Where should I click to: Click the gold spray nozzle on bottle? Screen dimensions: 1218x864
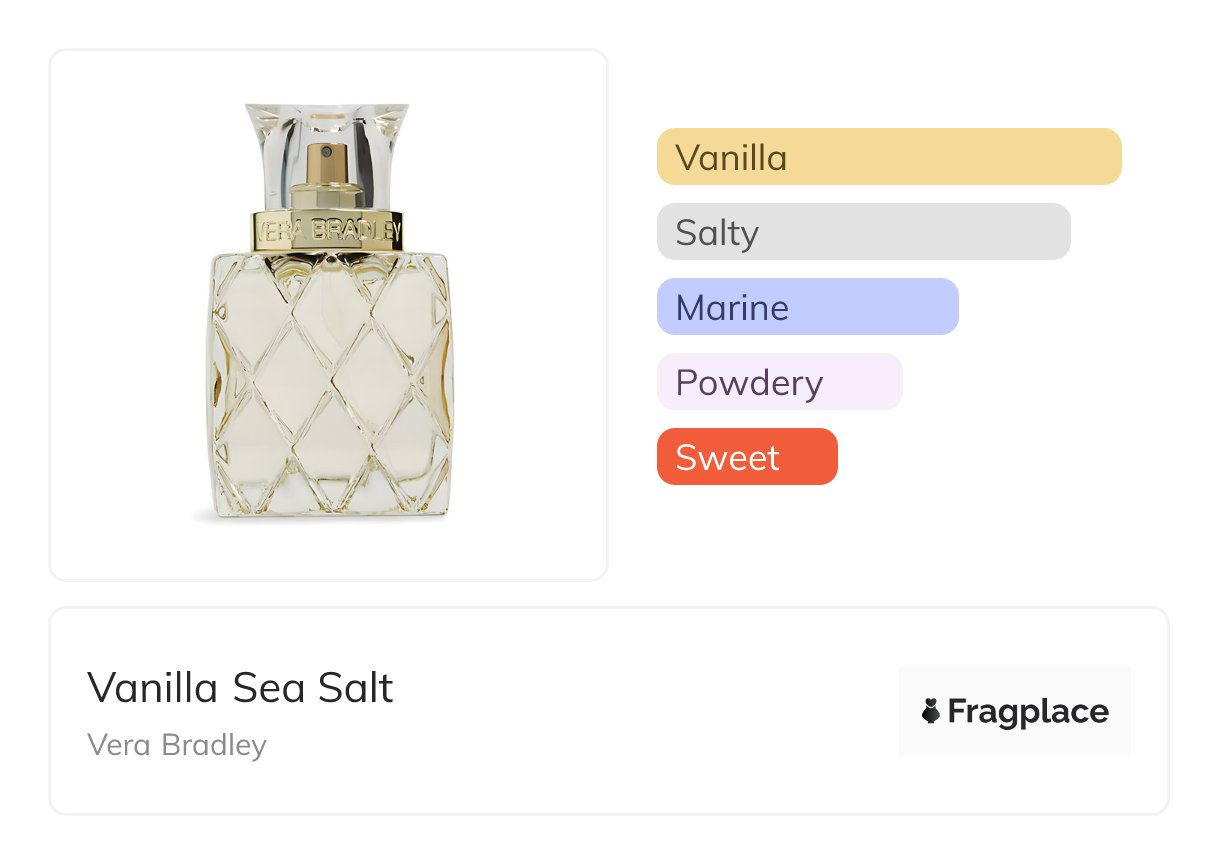click(x=326, y=163)
